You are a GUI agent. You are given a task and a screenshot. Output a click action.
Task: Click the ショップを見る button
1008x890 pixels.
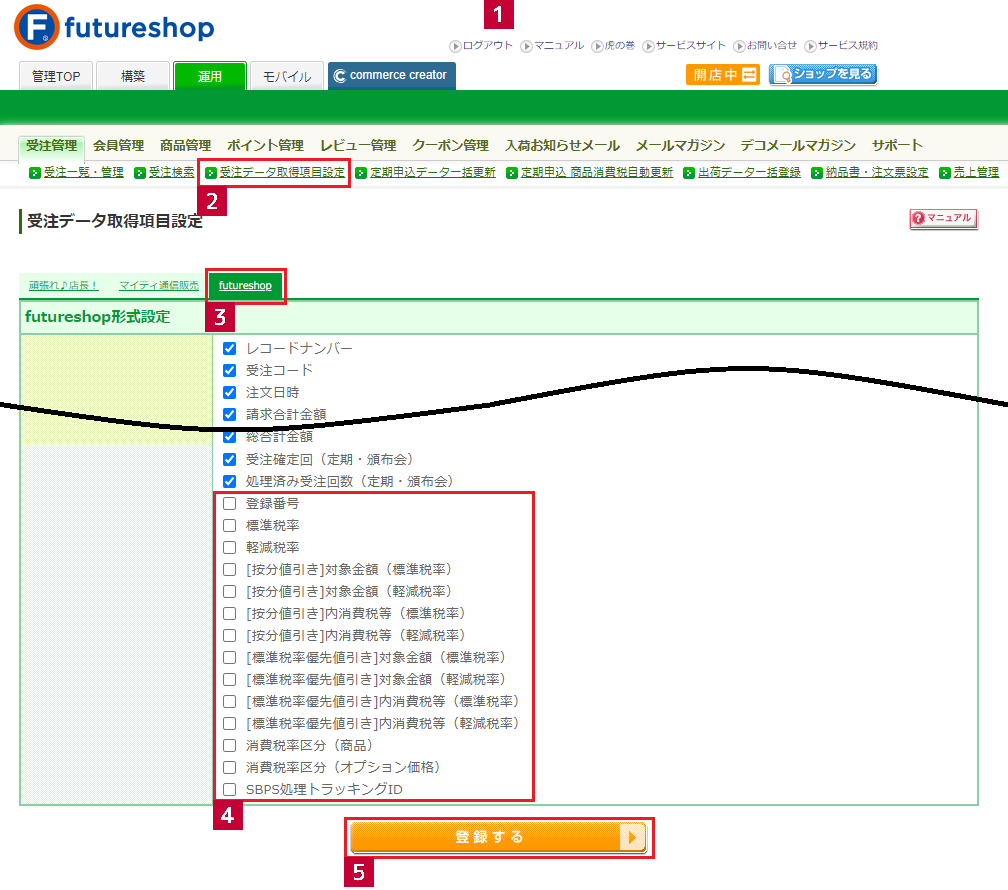point(823,75)
